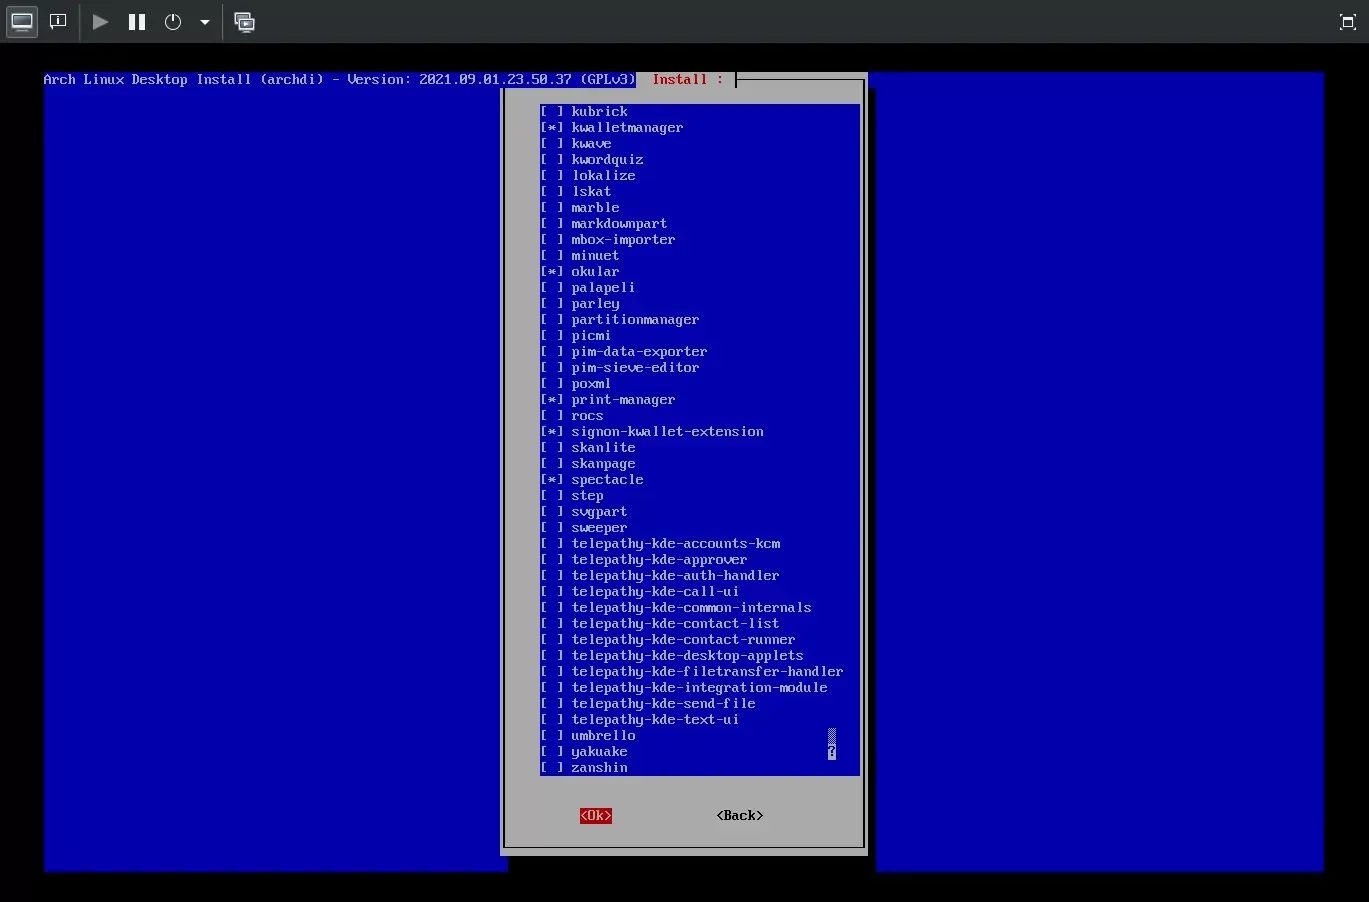The height and width of the screenshot is (902, 1369).
Task: Expand the shutdown options dropdown arrow
Action: pos(205,22)
